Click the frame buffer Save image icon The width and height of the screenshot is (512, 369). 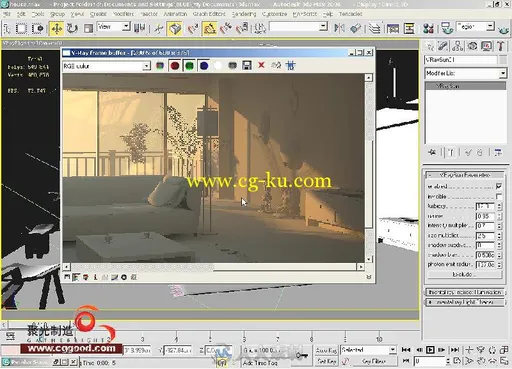(x=247, y=65)
